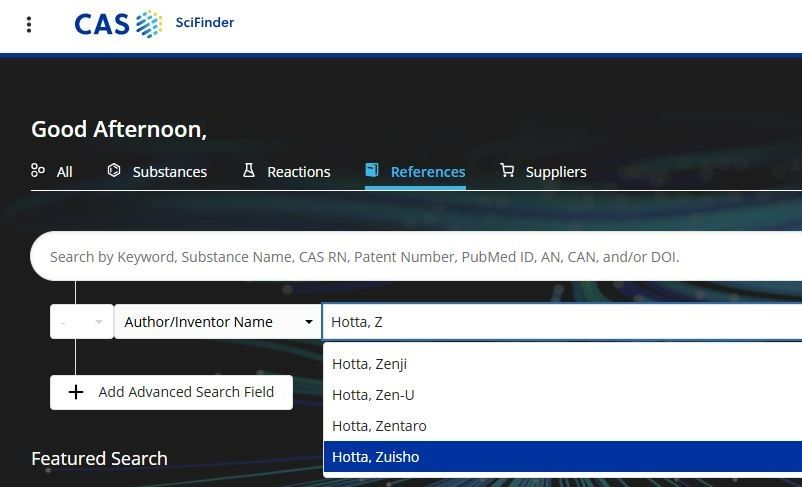Switch to the Substances tab
The height and width of the screenshot is (487, 802).
157,171
